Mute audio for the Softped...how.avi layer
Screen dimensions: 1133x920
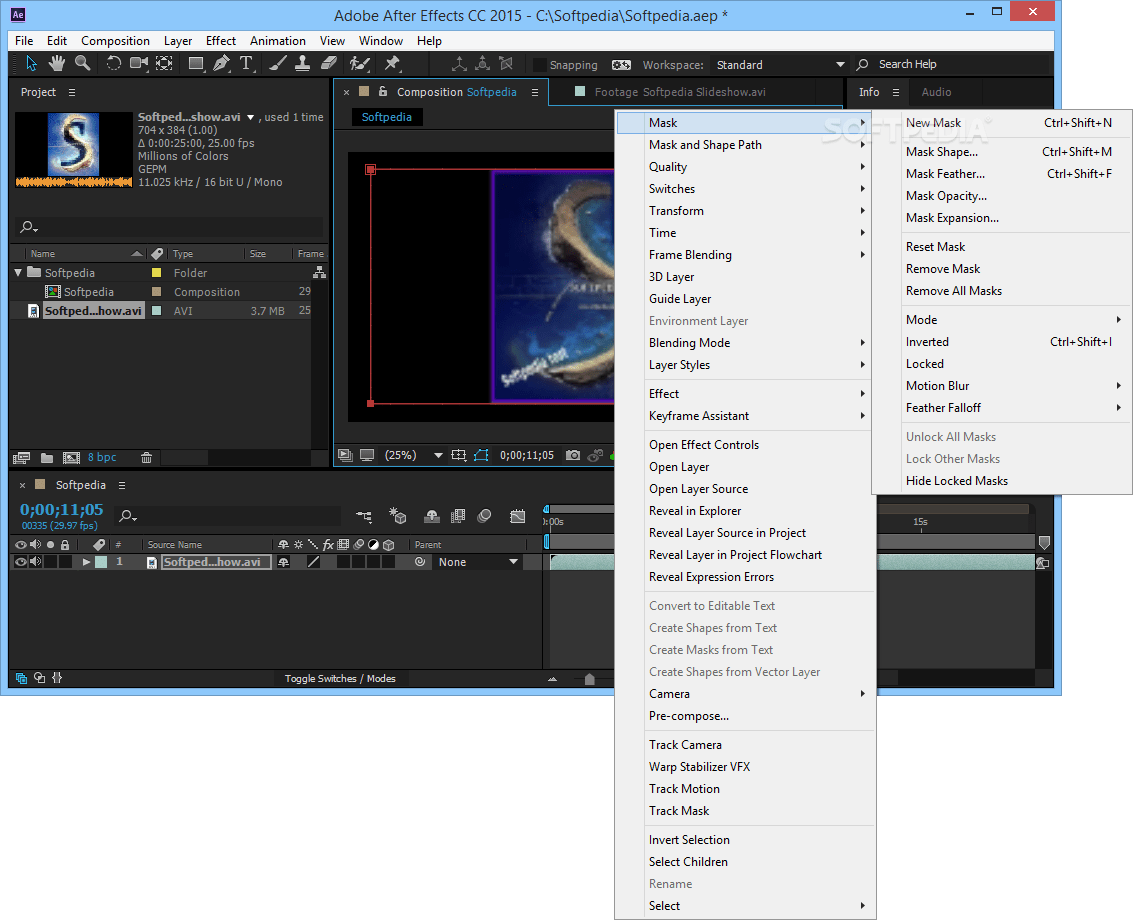pos(36,562)
